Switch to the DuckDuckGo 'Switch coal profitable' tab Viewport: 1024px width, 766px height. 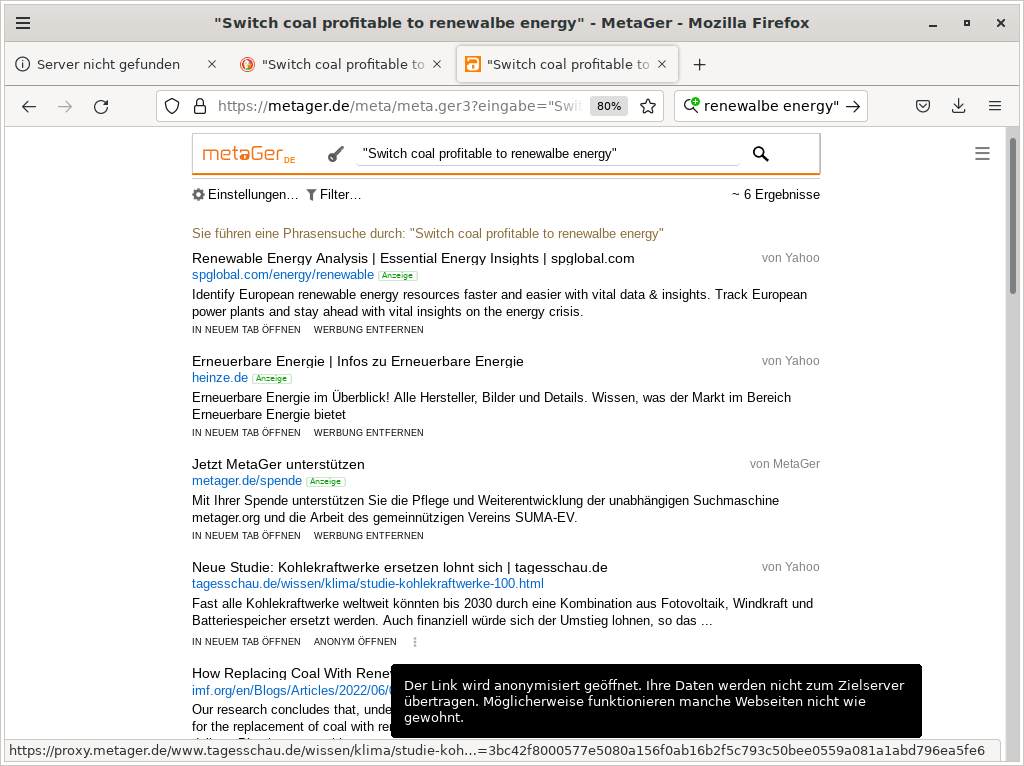click(x=343, y=64)
